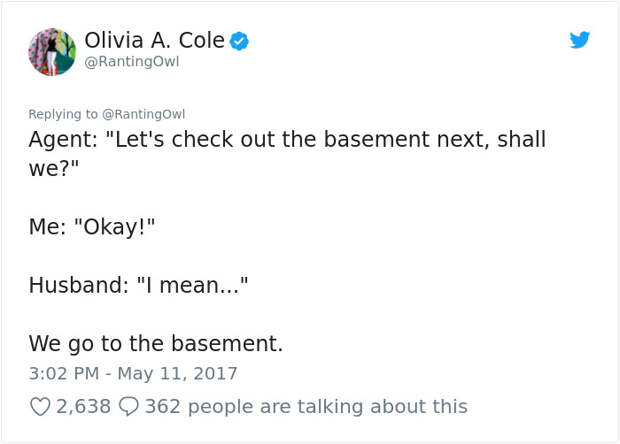Open replies via speech bubble icon
This screenshot has height=444, width=620.
pyautogui.click(x=129, y=406)
